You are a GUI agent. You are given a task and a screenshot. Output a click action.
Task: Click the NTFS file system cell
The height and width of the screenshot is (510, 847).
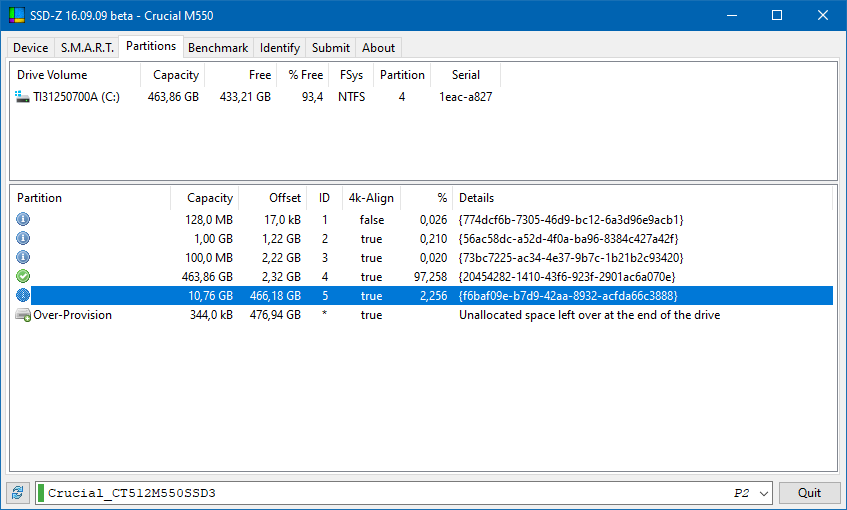coord(352,97)
